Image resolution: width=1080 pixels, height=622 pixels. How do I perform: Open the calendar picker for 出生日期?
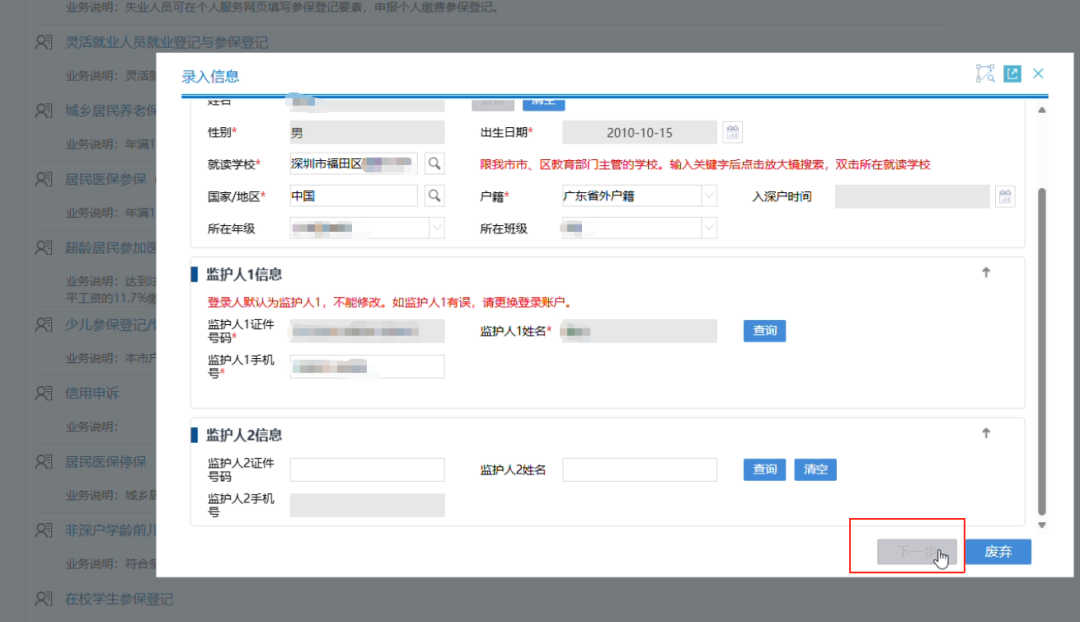733,132
